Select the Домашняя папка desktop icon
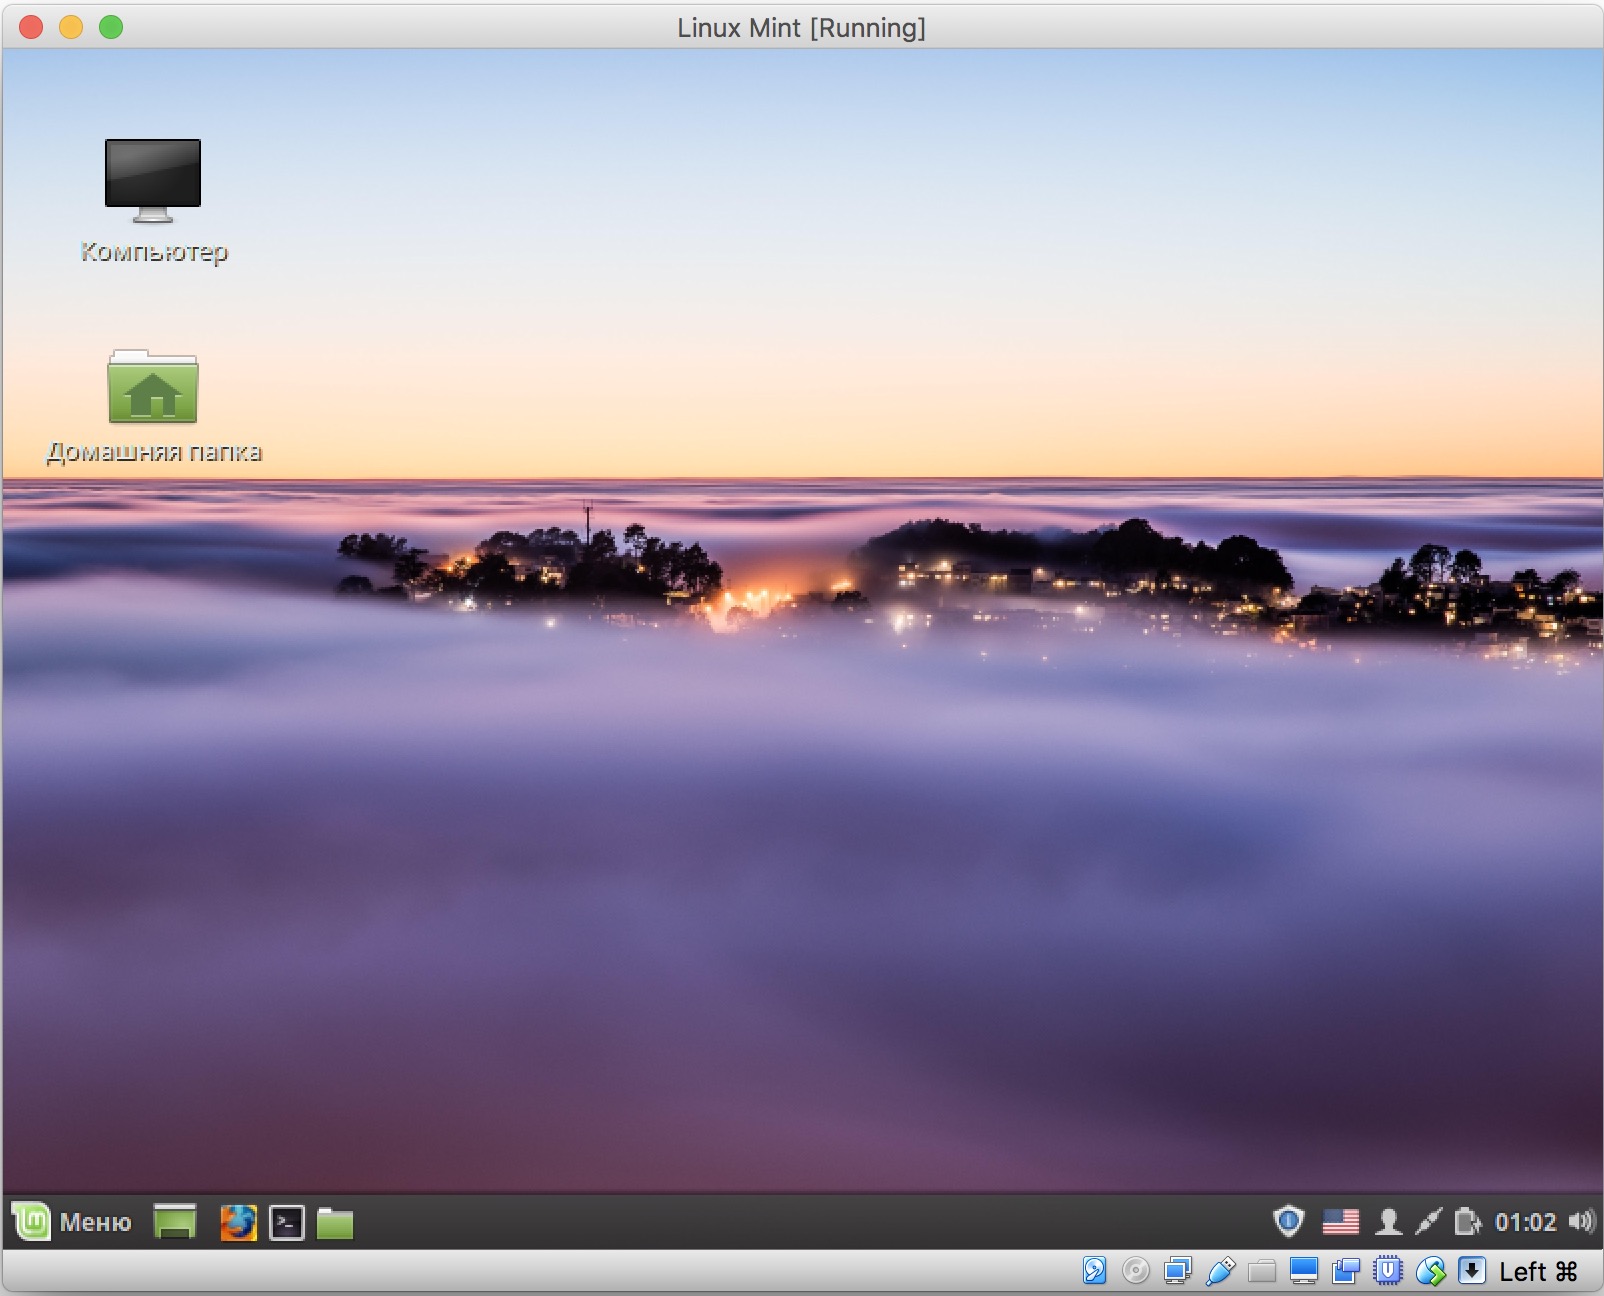Image resolution: width=1604 pixels, height=1296 pixels. click(x=153, y=407)
